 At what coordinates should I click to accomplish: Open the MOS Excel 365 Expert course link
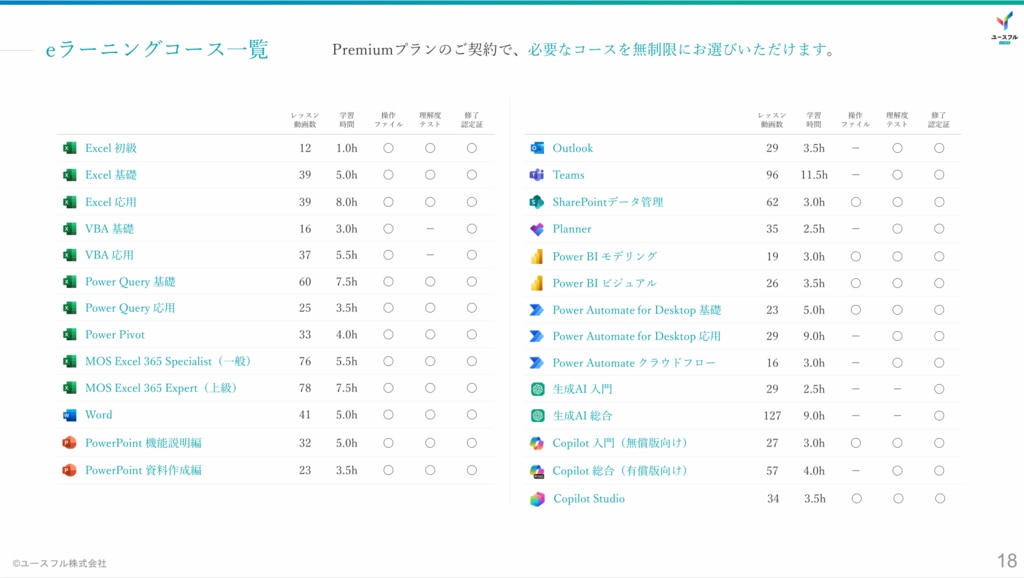coord(161,388)
